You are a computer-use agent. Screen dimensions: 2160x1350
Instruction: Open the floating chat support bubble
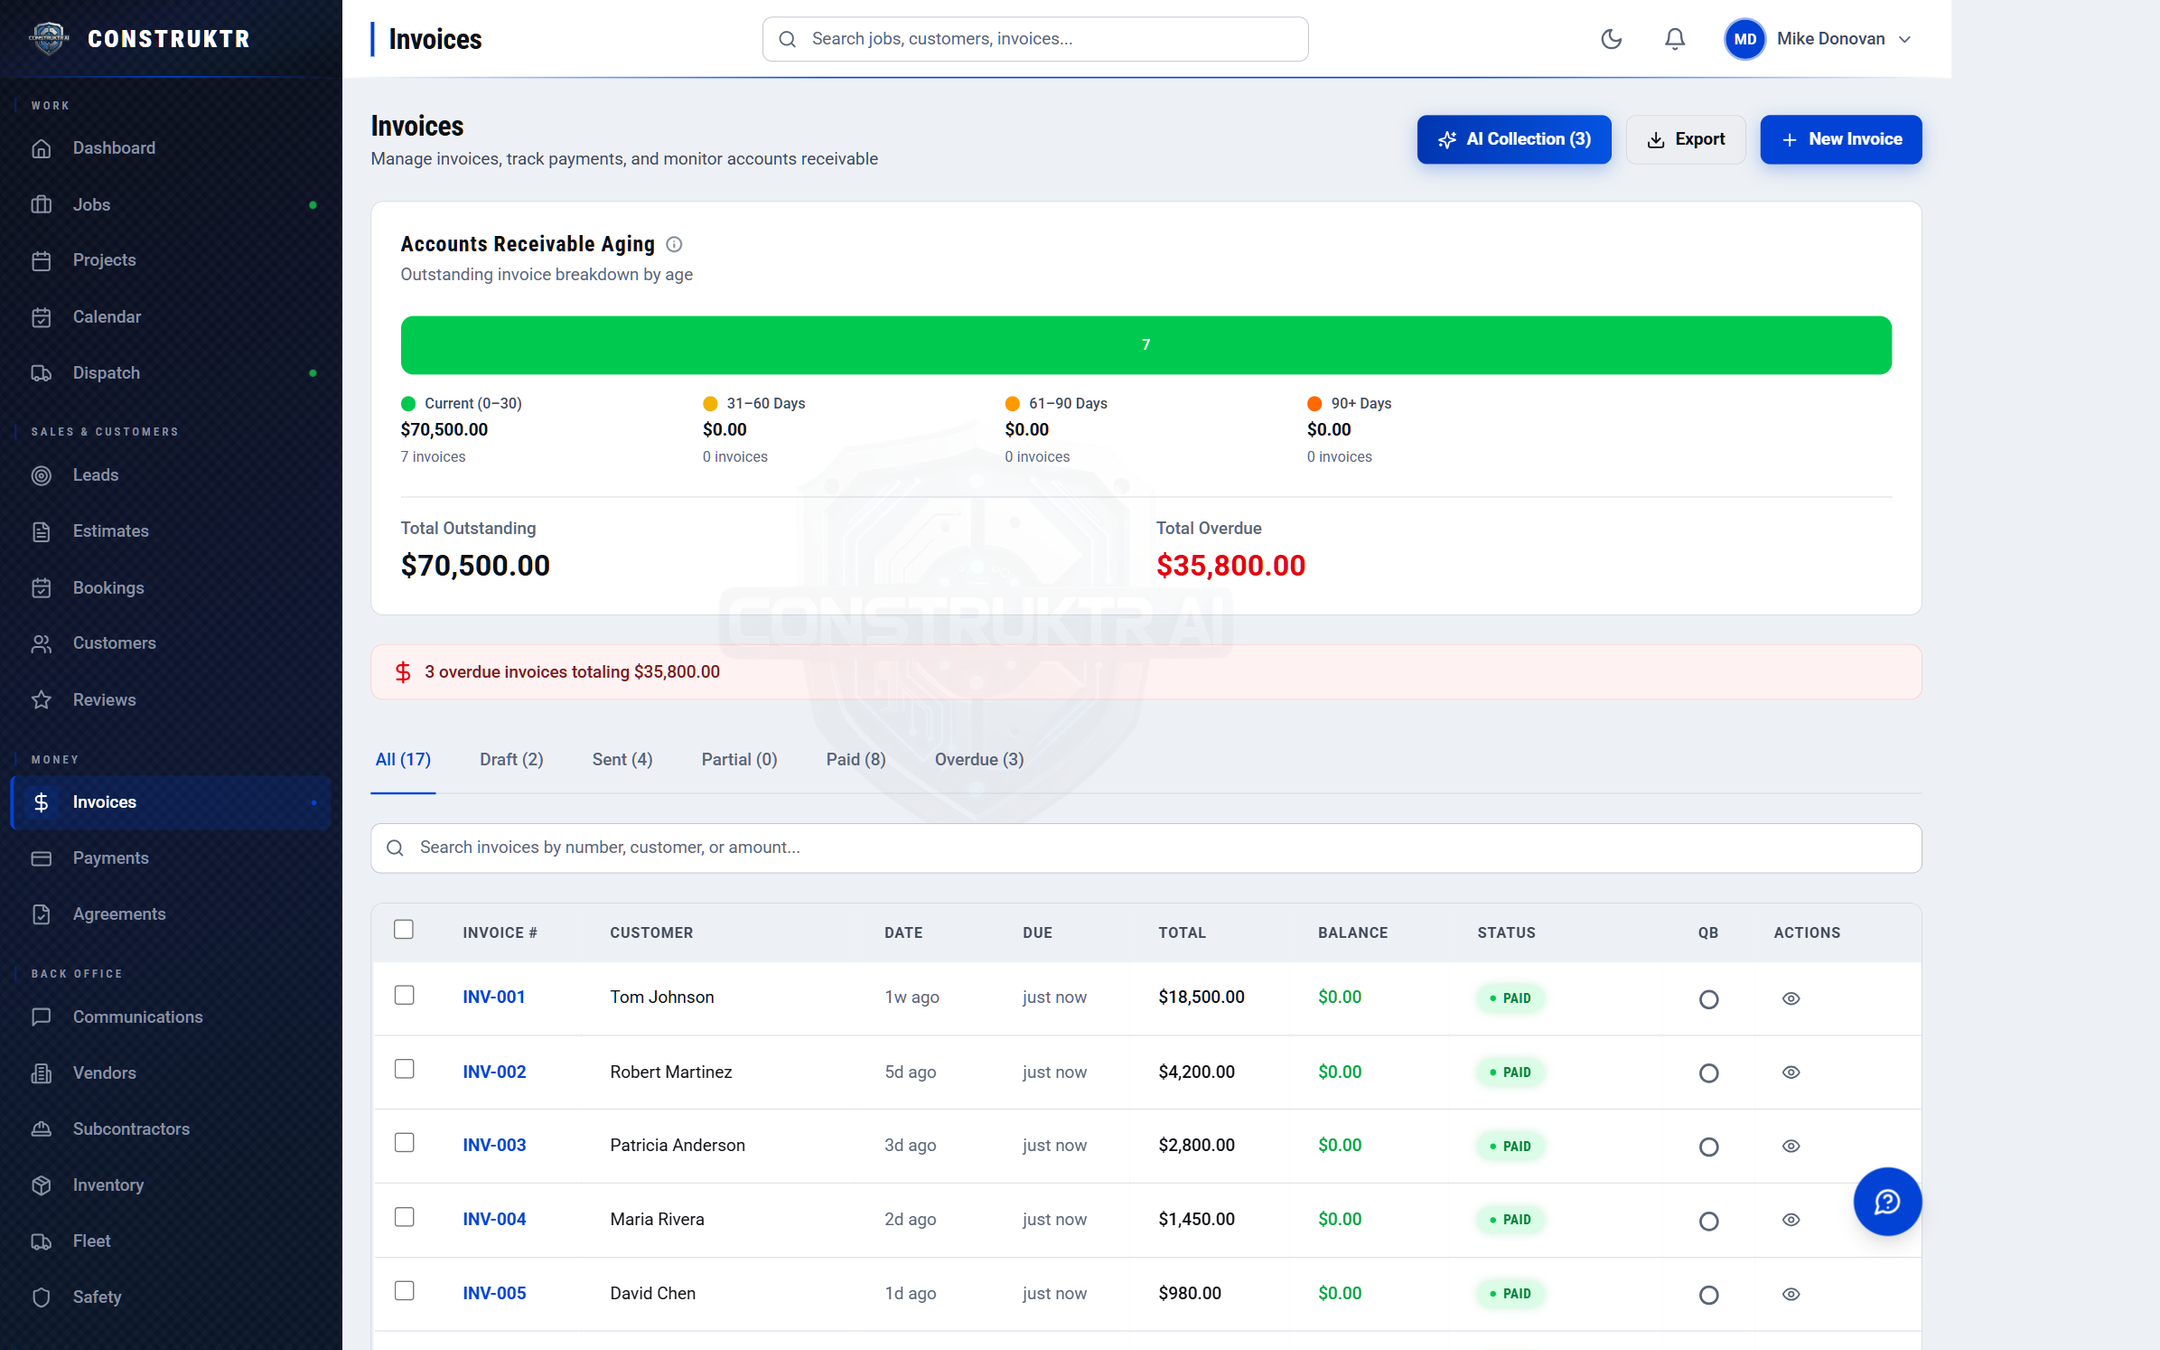coord(1887,1201)
